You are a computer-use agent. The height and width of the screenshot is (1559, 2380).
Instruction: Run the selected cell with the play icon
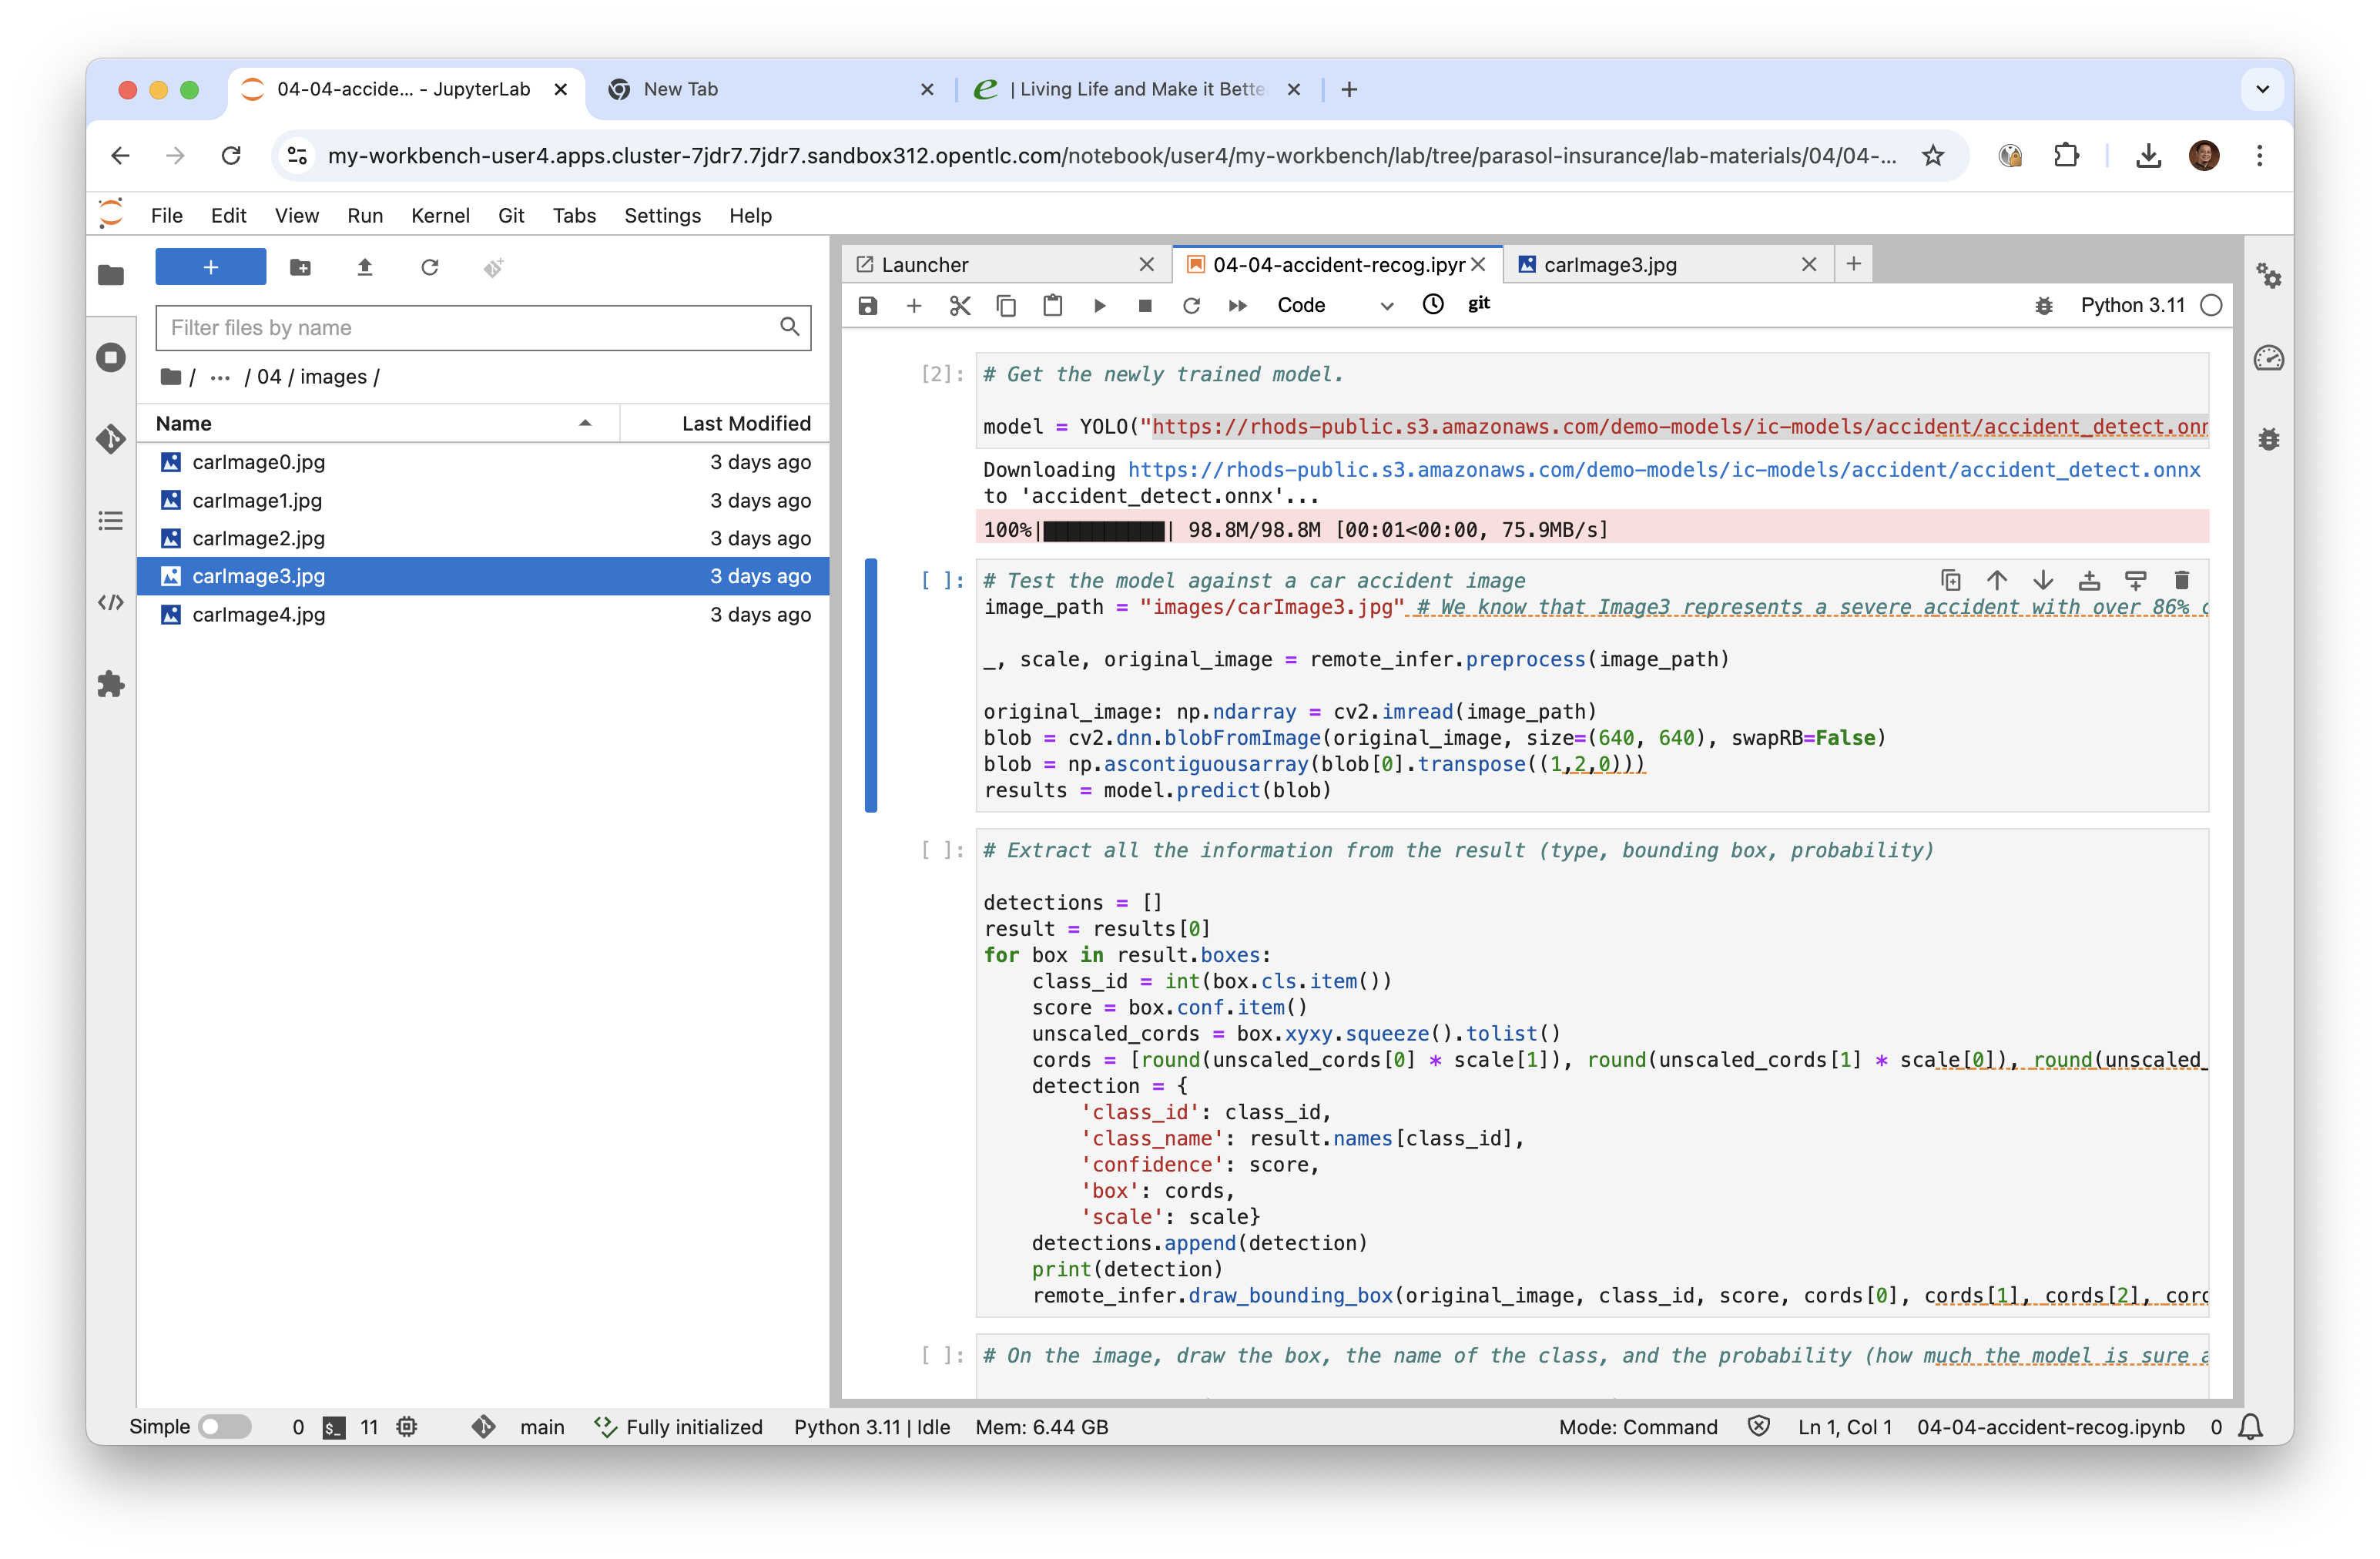pos(1099,305)
